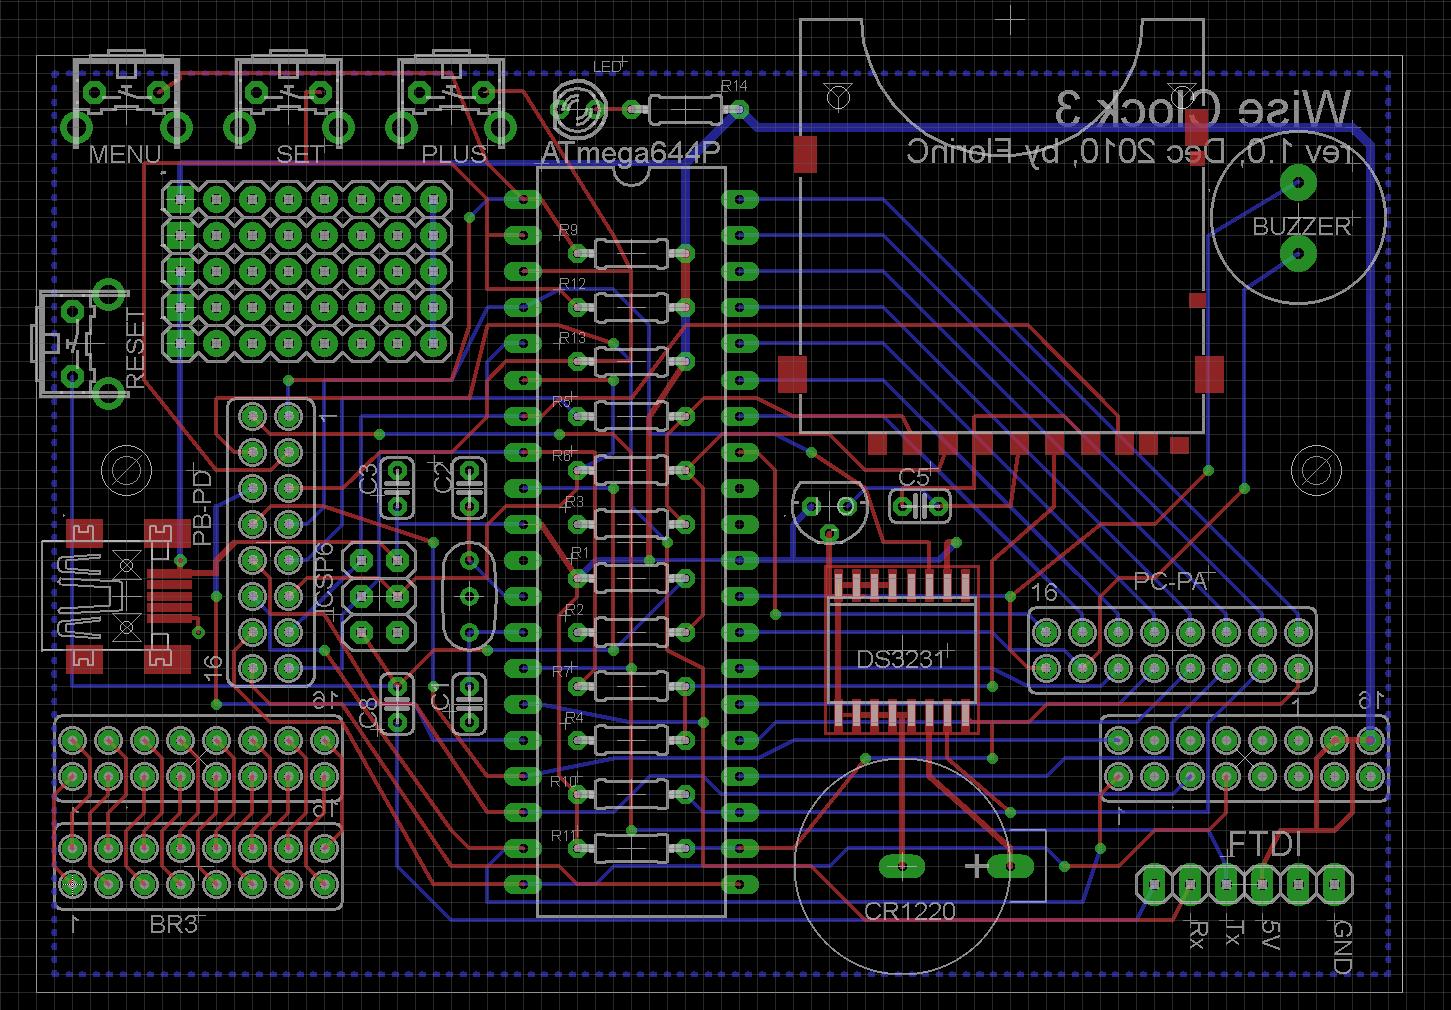Select the RESET switch footprint

point(80,343)
